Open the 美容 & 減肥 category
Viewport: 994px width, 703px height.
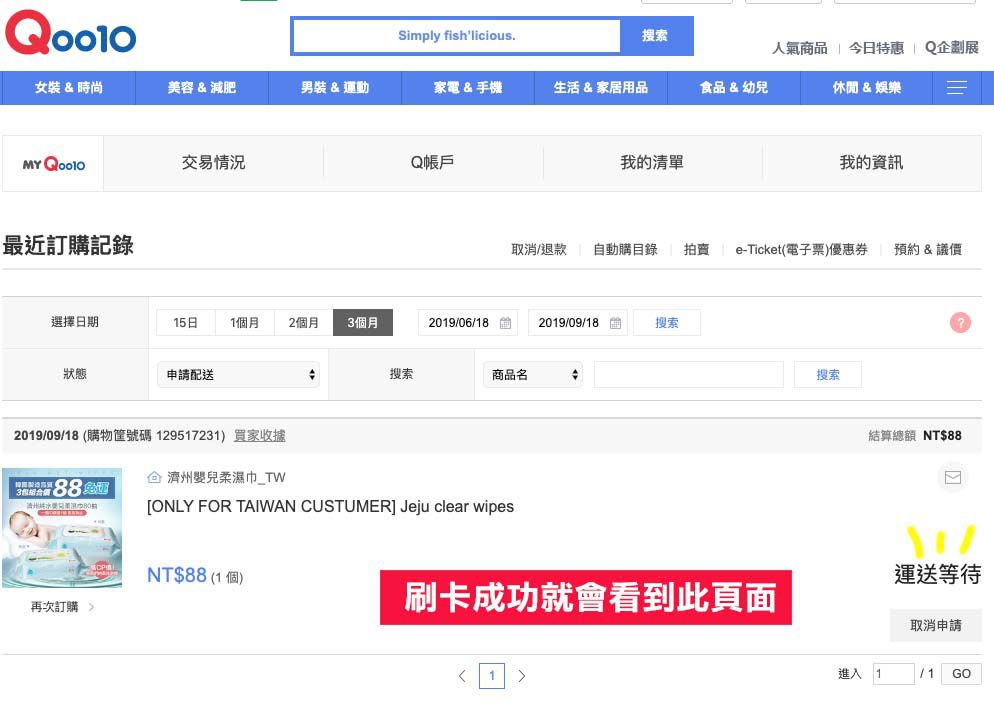click(202, 87)
